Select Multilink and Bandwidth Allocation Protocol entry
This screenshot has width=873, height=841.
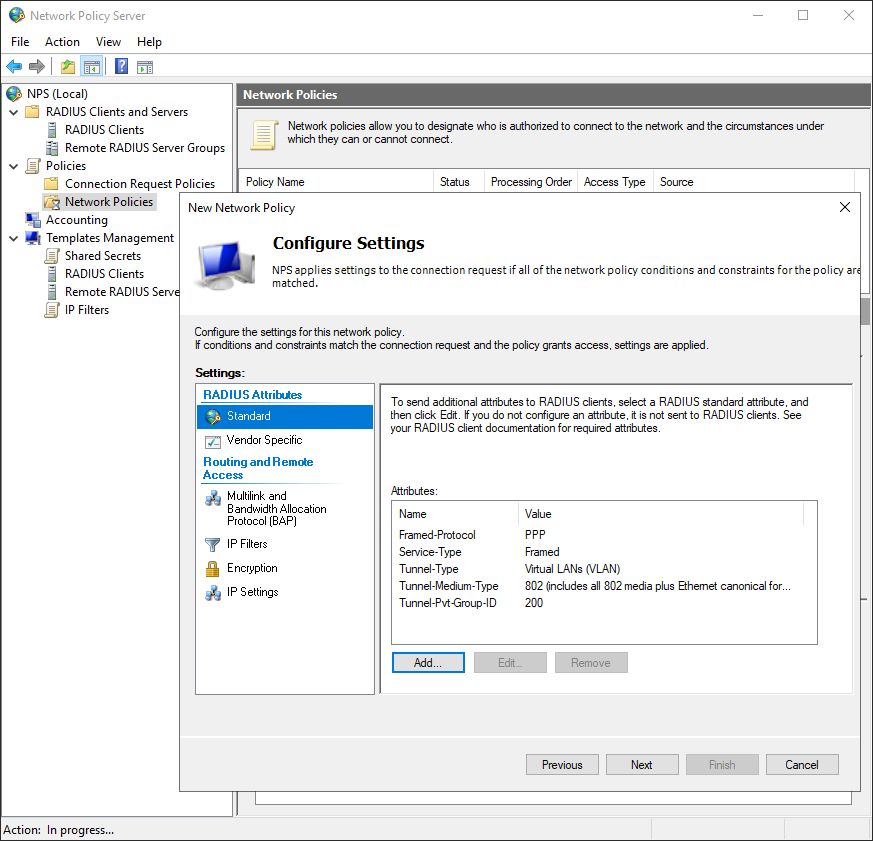pyautogui.click(x=285, y=508)
